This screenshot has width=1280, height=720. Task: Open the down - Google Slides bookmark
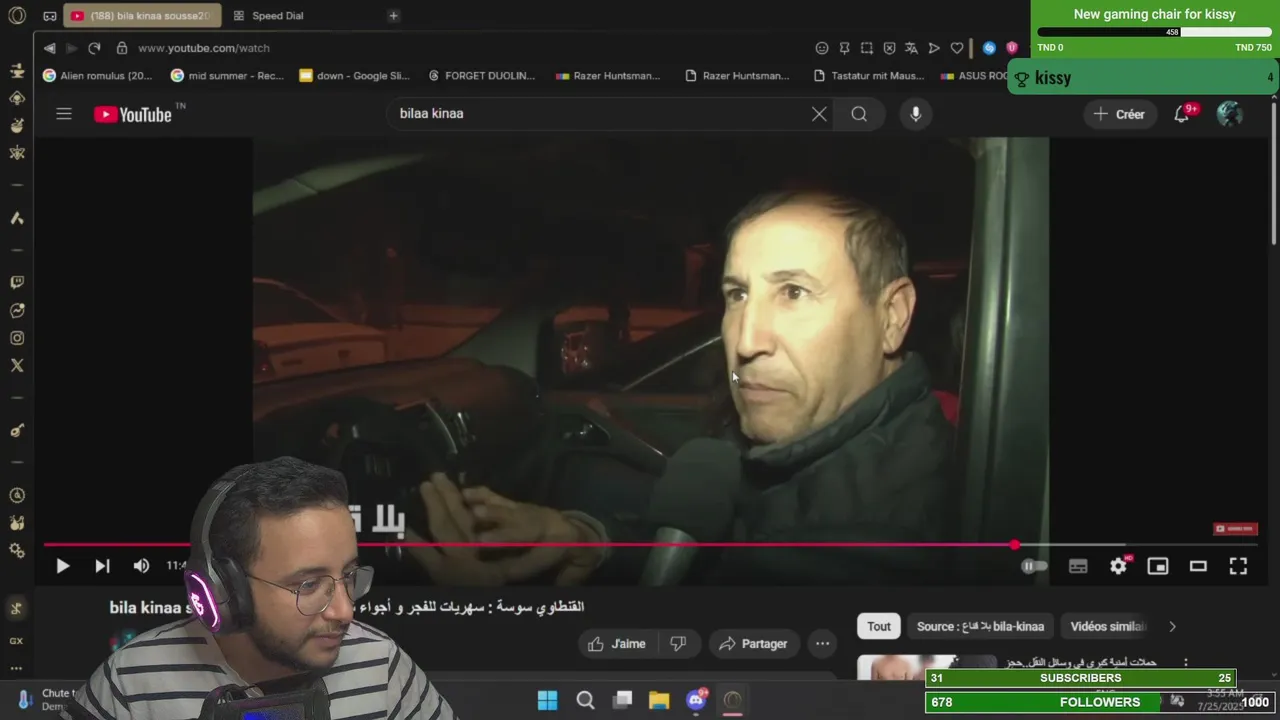(355, 75)
